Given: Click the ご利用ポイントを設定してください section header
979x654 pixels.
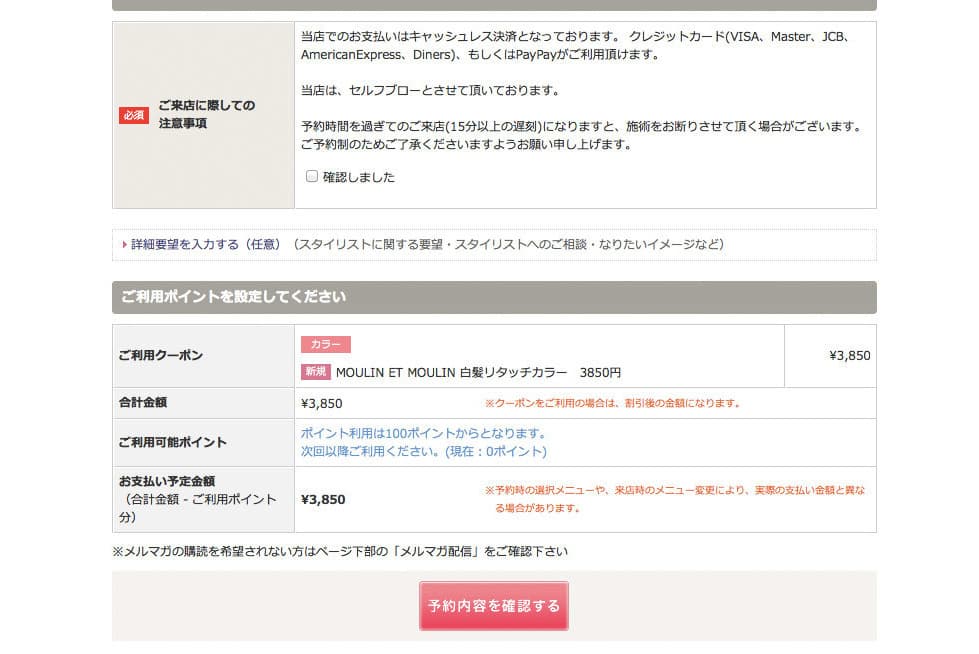Looking at the screenshot, I should click(234, 297).
